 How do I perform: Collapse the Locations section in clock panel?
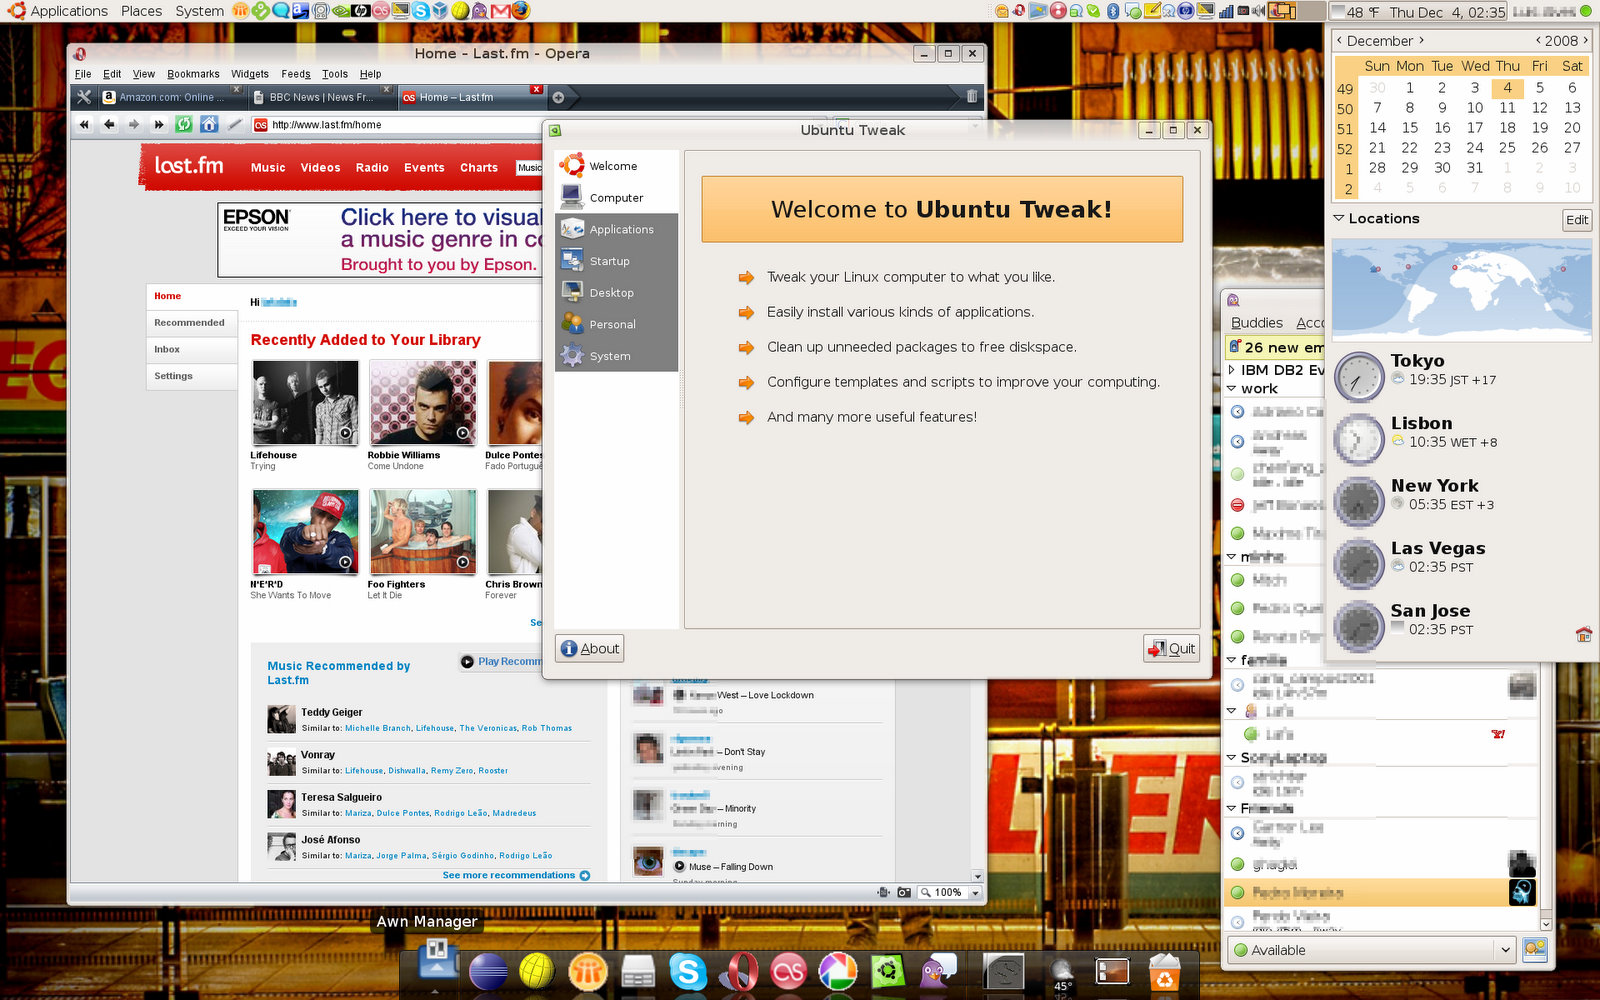click(x=1339, y=218)
